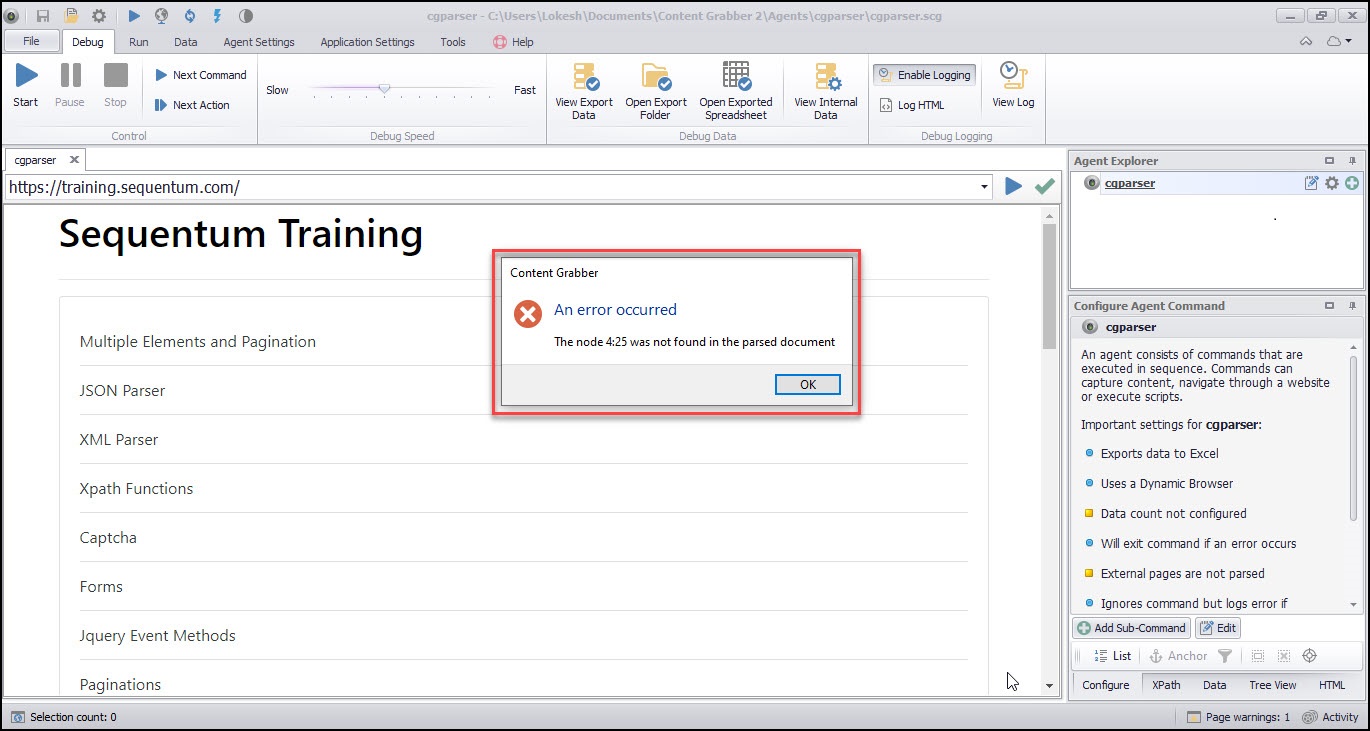
Task: Open Exported Spreadsheet icon
Action: 736,78
